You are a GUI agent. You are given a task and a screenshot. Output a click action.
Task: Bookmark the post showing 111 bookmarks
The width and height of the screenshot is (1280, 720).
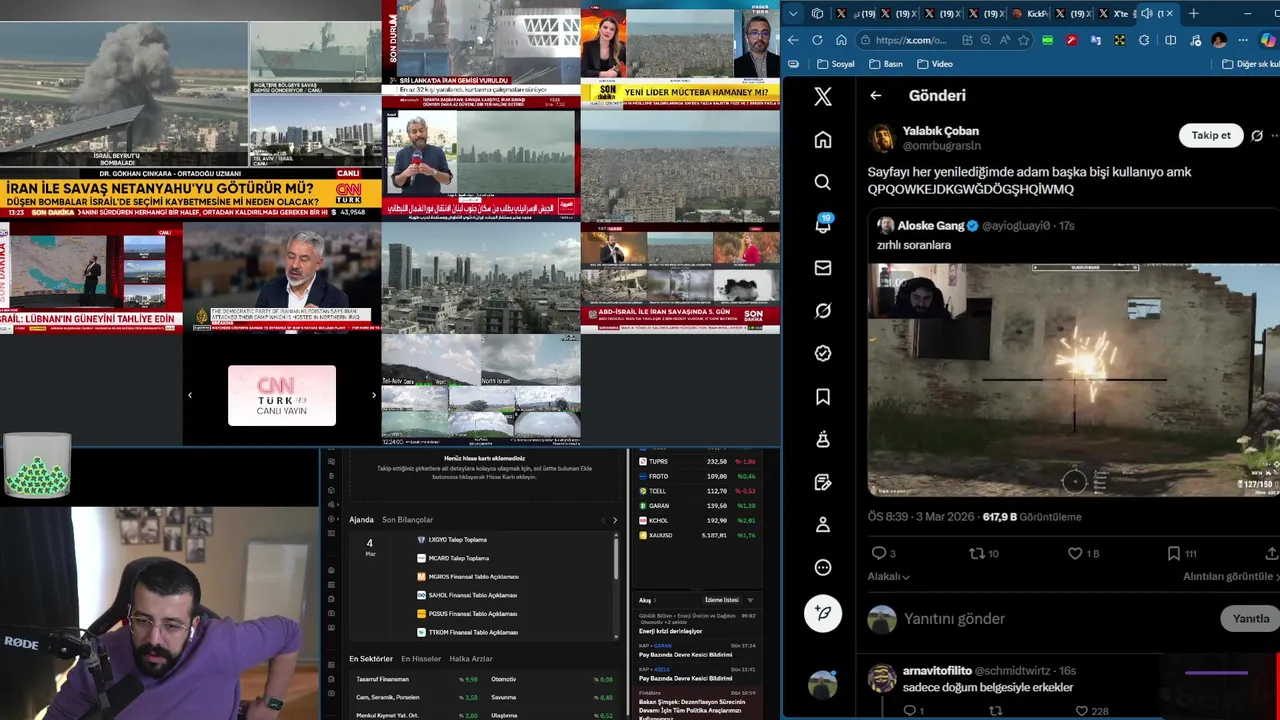(1173, 553)
